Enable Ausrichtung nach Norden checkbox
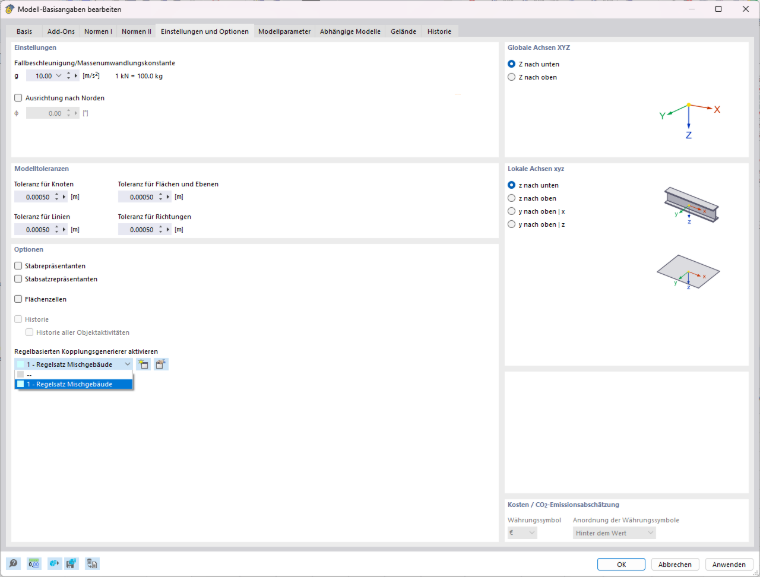Screen dimensions: 760x577 coord(18,98)
